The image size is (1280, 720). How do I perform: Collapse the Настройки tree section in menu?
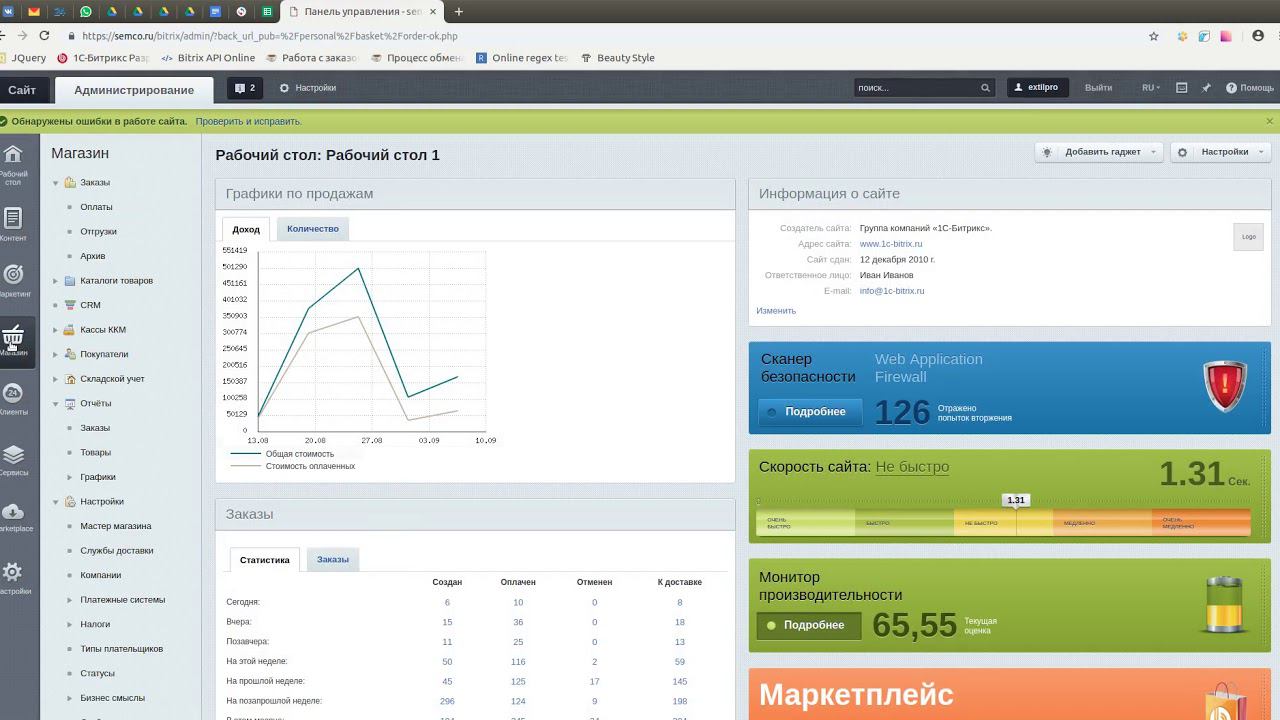[x=56, y=502]
